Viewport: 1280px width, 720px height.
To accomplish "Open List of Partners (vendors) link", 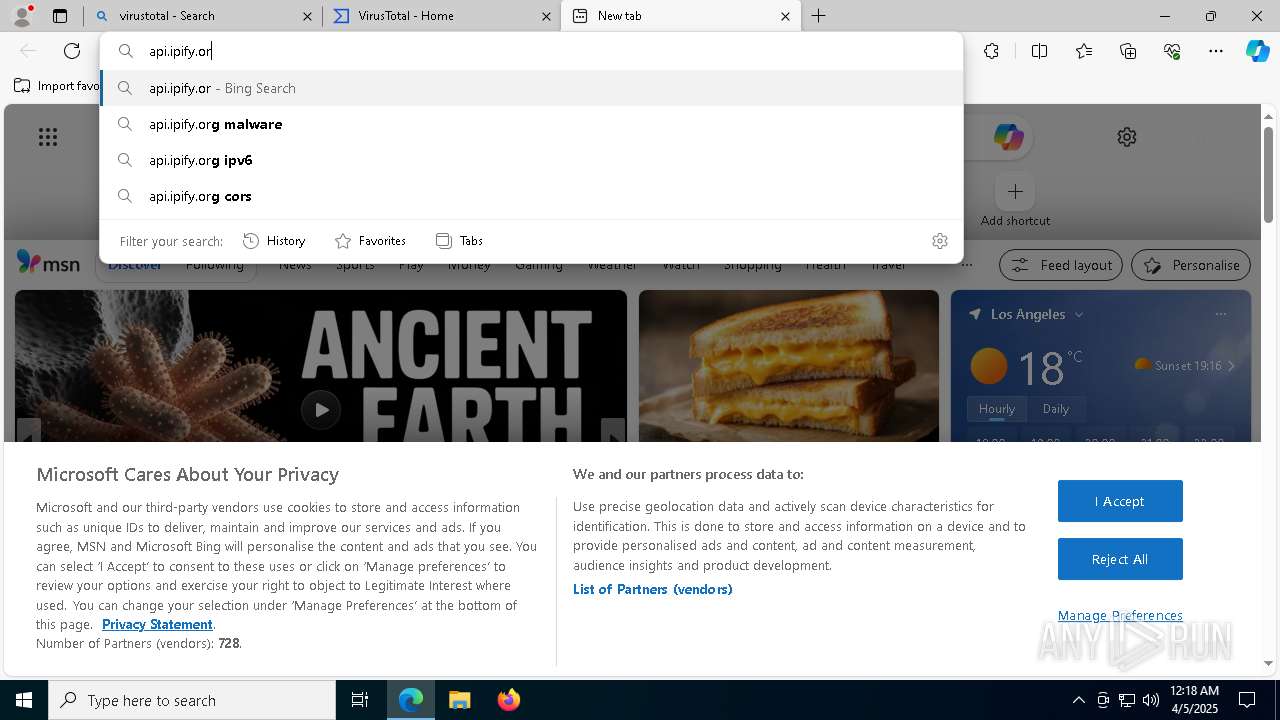I will click(x=652, y=589).
